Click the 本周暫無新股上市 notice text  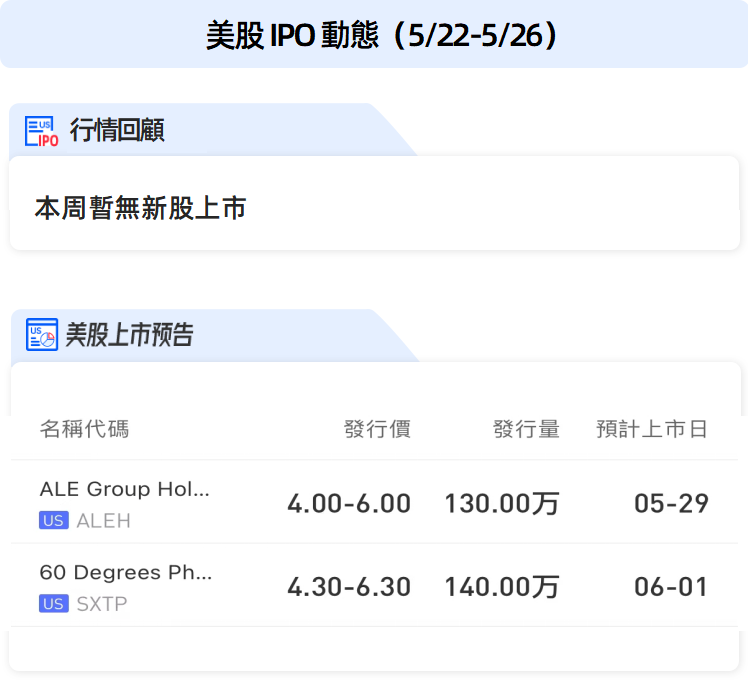(x=140, y=208)
